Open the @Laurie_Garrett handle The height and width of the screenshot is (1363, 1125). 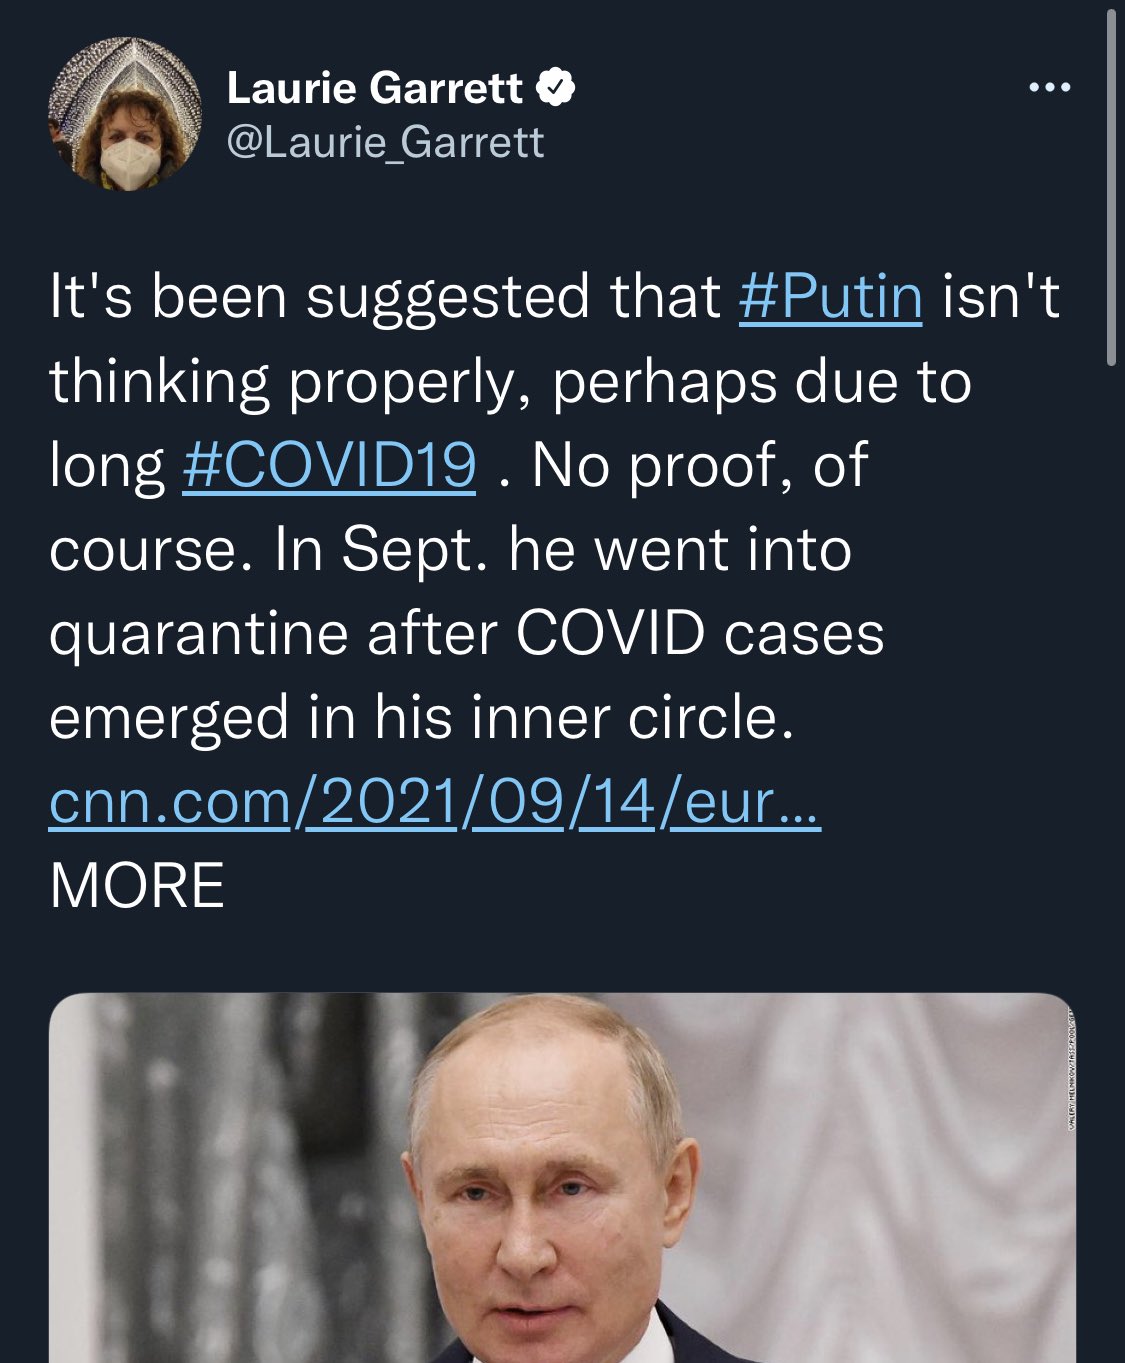click(385, 142)
